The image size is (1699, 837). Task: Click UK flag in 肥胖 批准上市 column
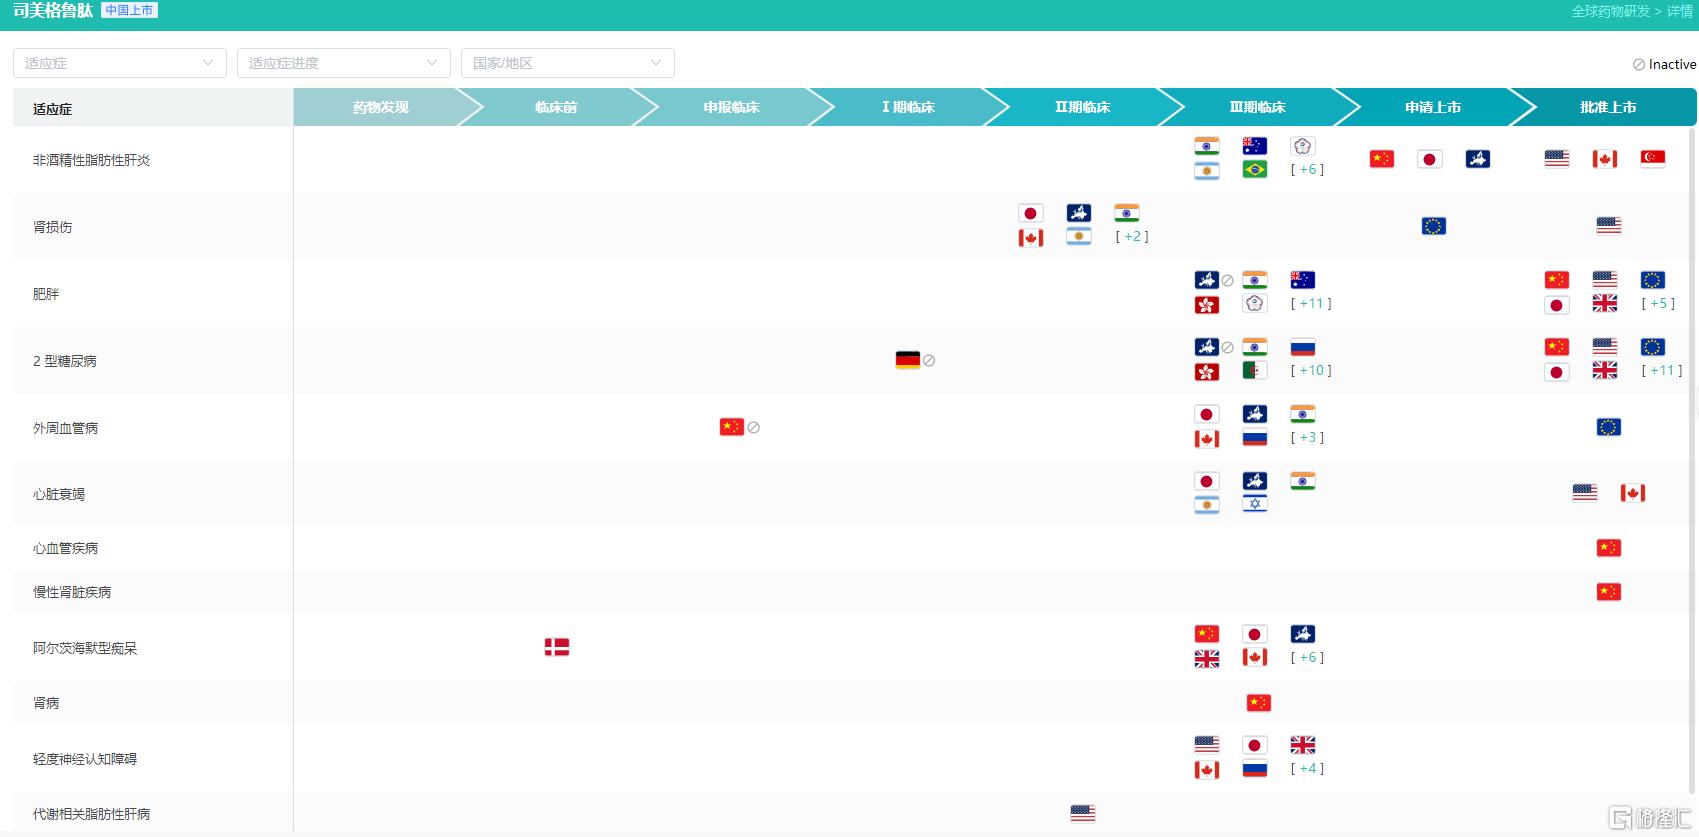[x=1605, y=304]
